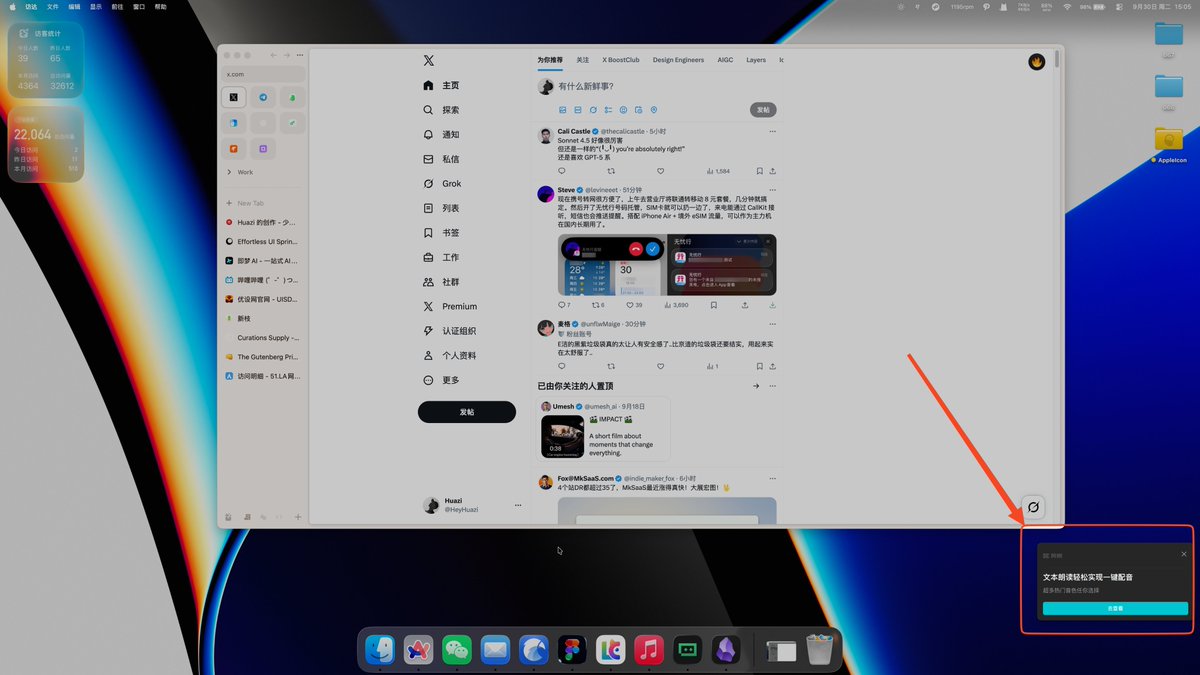Open Music in the Dock

coord(649,650)
